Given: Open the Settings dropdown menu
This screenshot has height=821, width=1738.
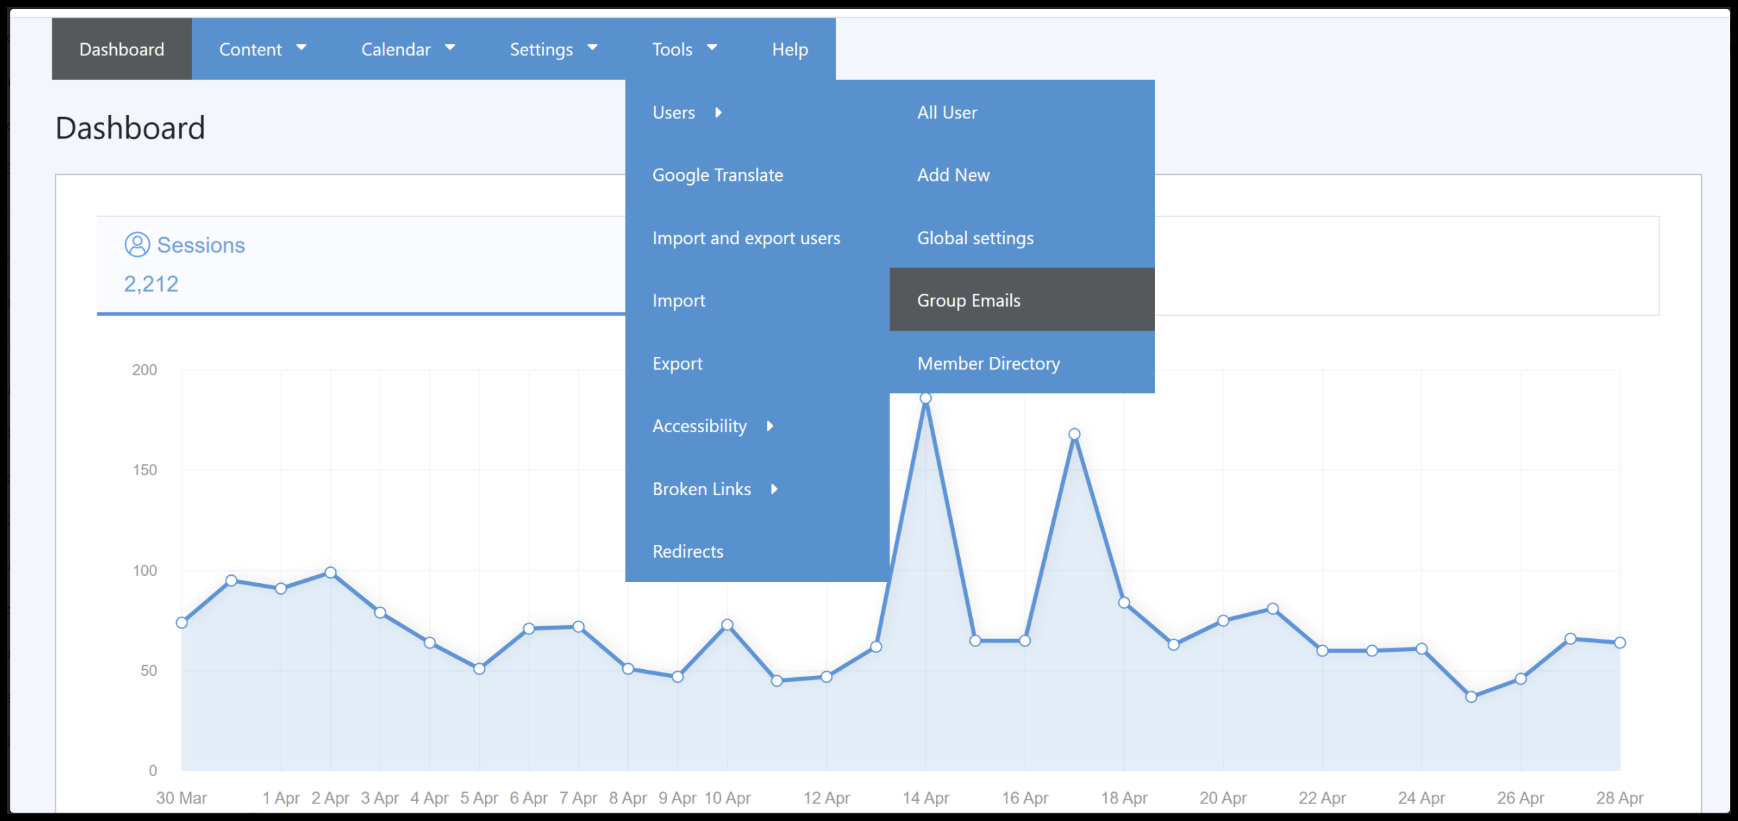Looking at the screenshot, I should coord(553,49).
